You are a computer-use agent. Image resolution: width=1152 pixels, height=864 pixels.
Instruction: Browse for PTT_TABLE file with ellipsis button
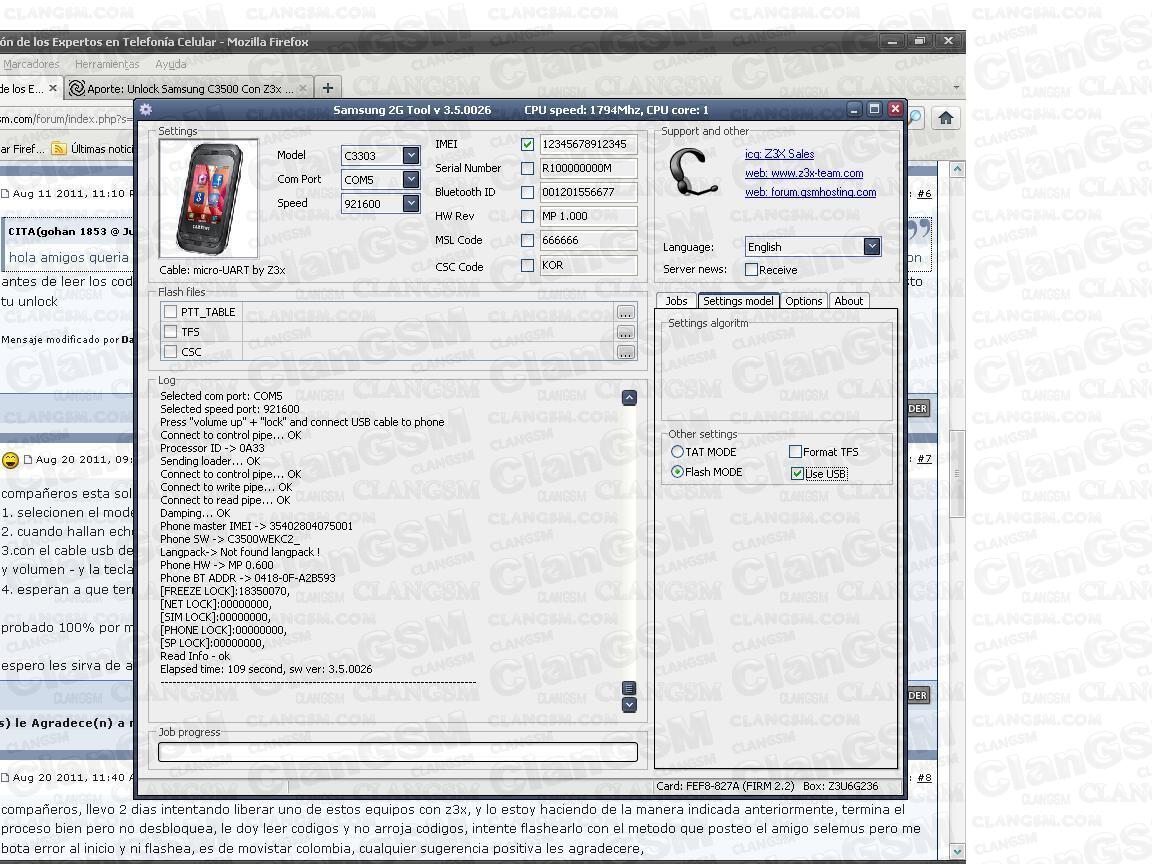point(625,312)
